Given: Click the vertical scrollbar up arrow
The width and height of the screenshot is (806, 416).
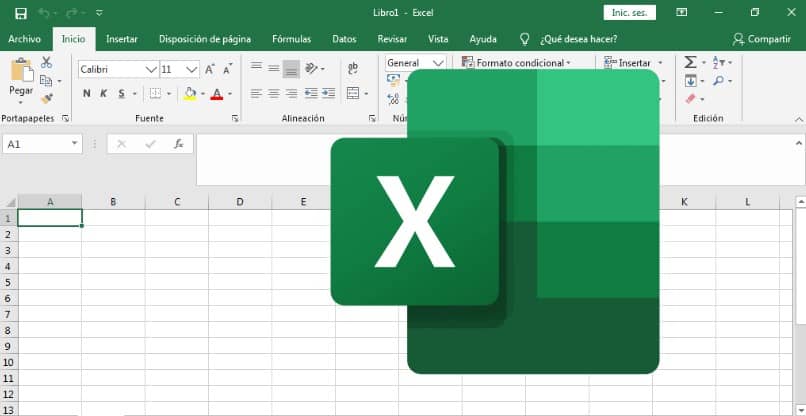Looking at the screenshot, I should (801, 202).
